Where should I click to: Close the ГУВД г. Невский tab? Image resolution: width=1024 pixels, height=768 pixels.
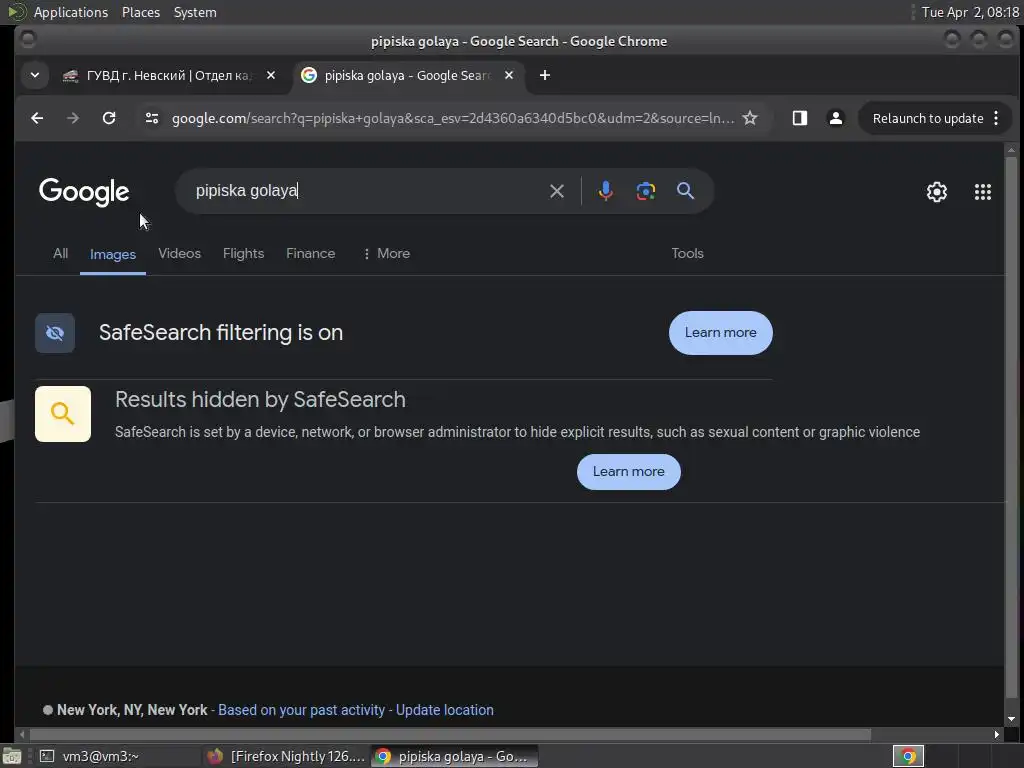271,75
